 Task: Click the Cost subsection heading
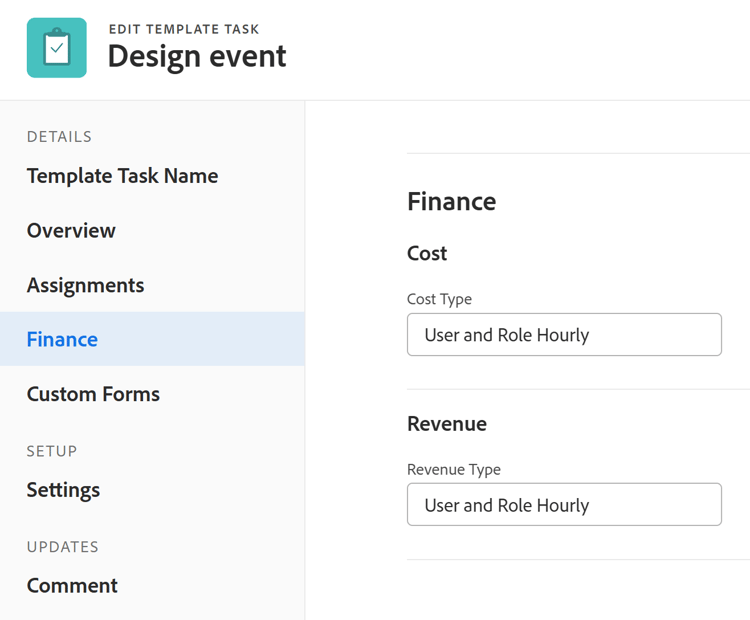[427, 253]
